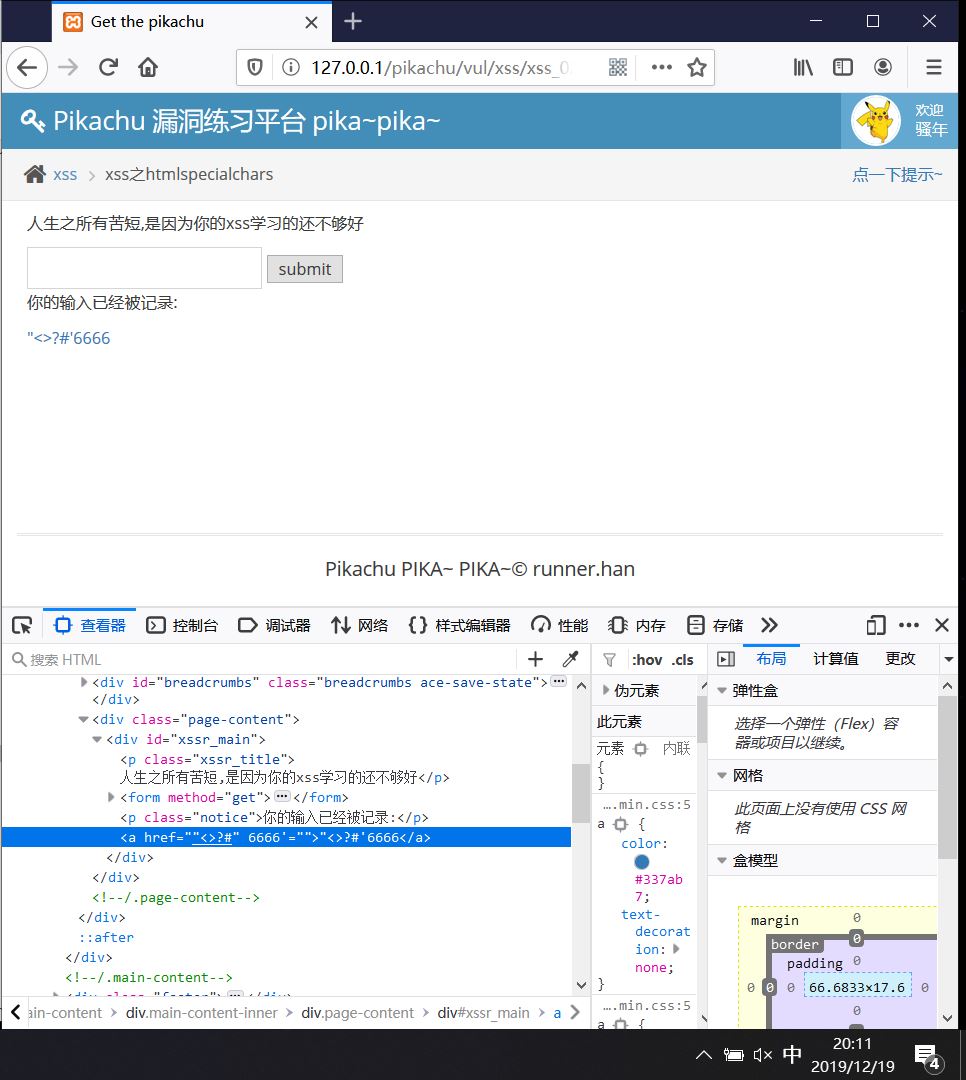This screenshot has height=1080, width=966.
Task: Open a new browser tab
Action: (353, 21)
